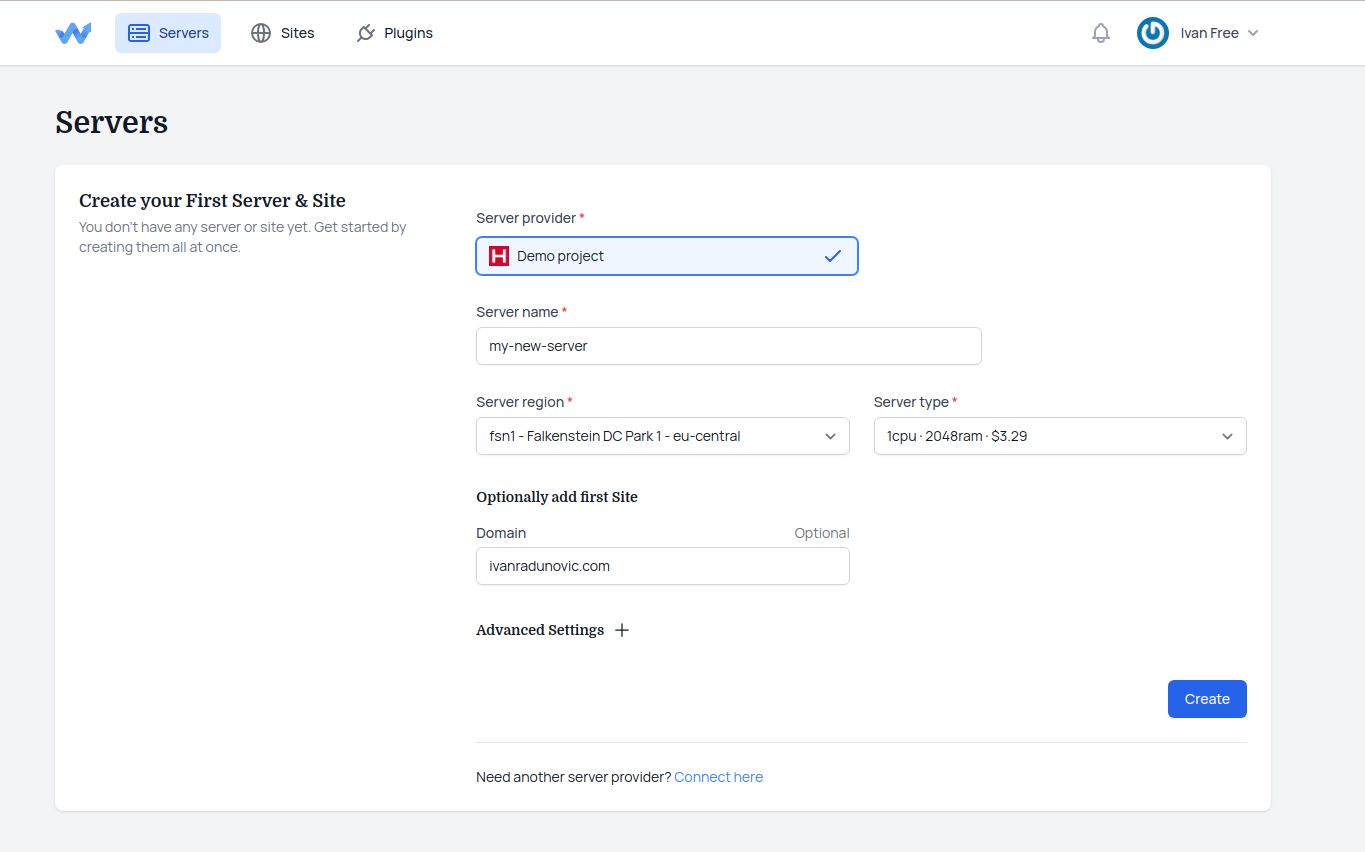Image resolution: width=1365 pixels, height=852 pixels.
Task: Click the Servers stack icon in navbar
Action: coord(139,33)
